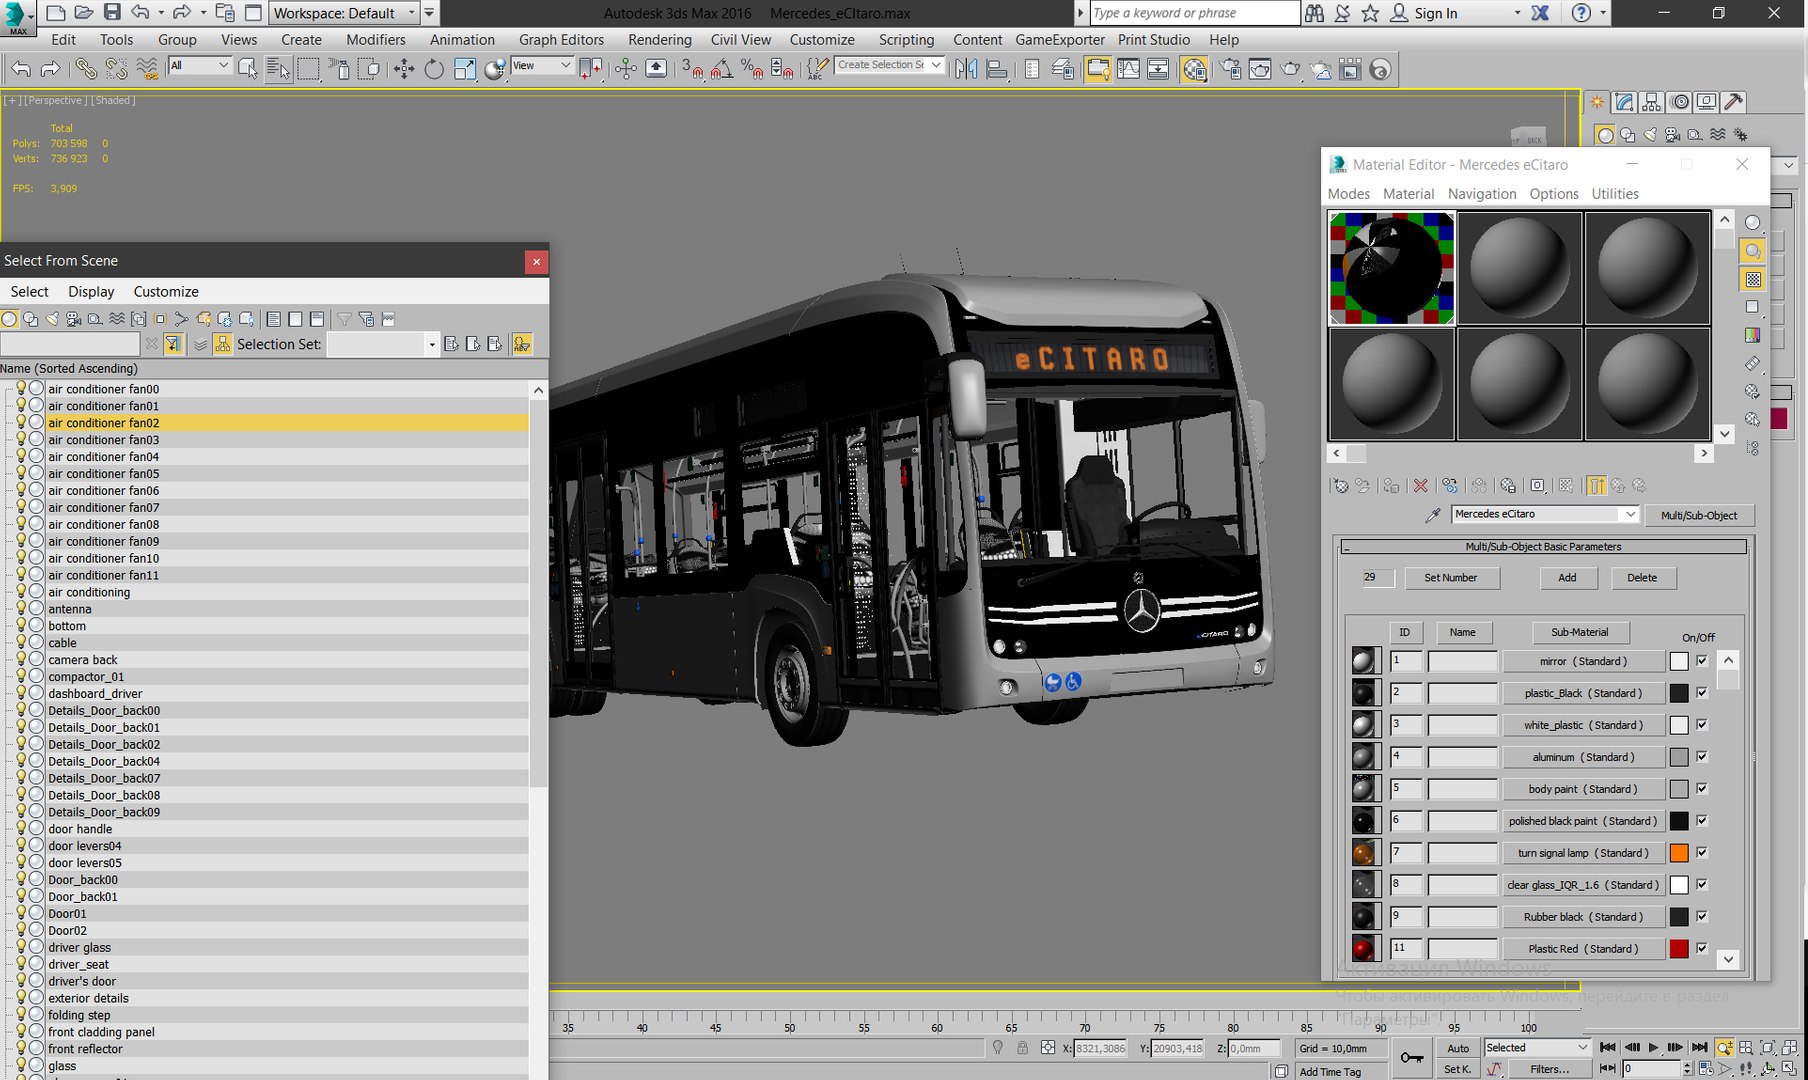Click the Go to Parent icon
The height and width of the screenshot is (1080, 1808).
[x=1618, y=485]
